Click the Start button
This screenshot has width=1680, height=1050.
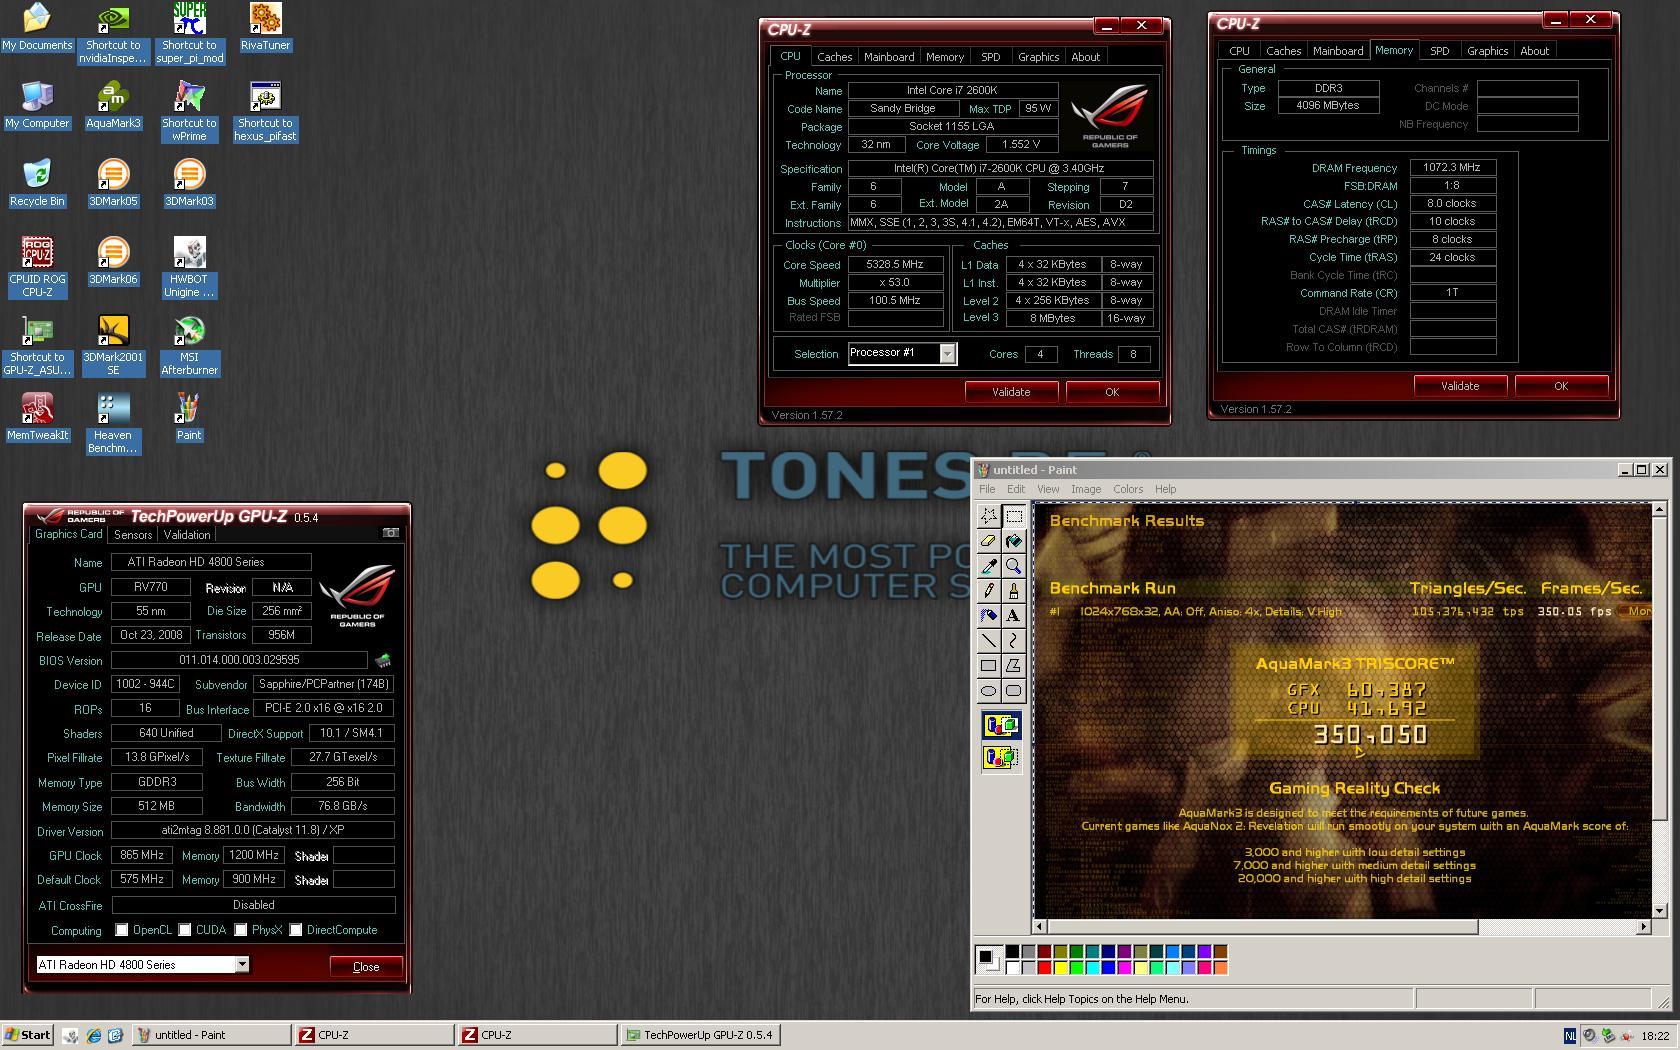coord(28,1035)
